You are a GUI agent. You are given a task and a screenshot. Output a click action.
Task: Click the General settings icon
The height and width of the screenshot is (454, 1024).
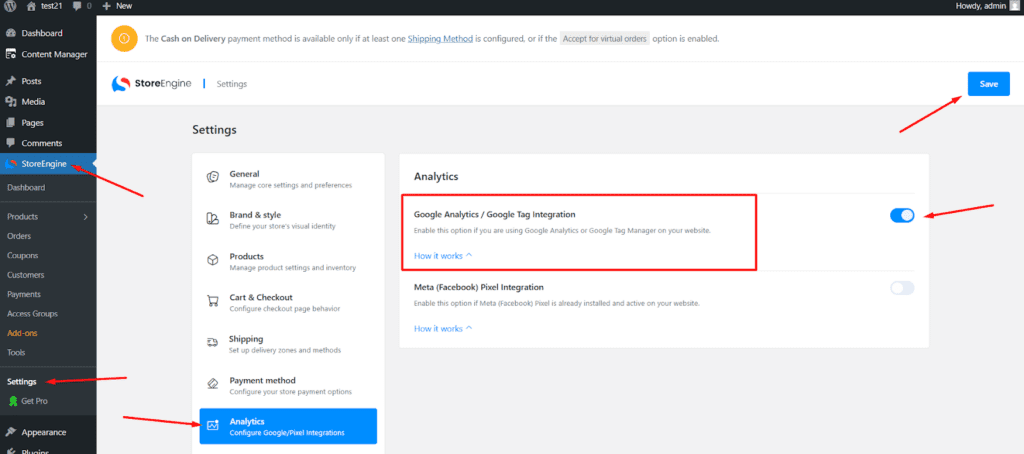[212, 178]
